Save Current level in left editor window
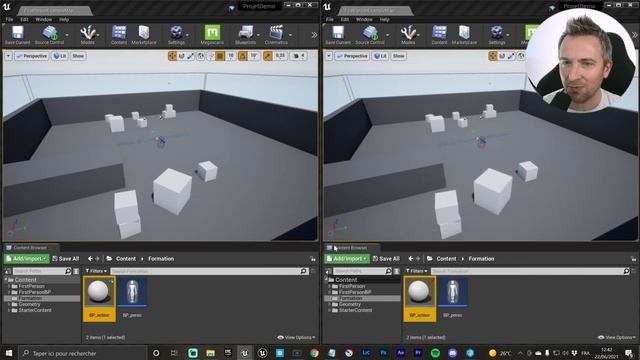Screen dimensions: 640x360 (x=18, y=35)
